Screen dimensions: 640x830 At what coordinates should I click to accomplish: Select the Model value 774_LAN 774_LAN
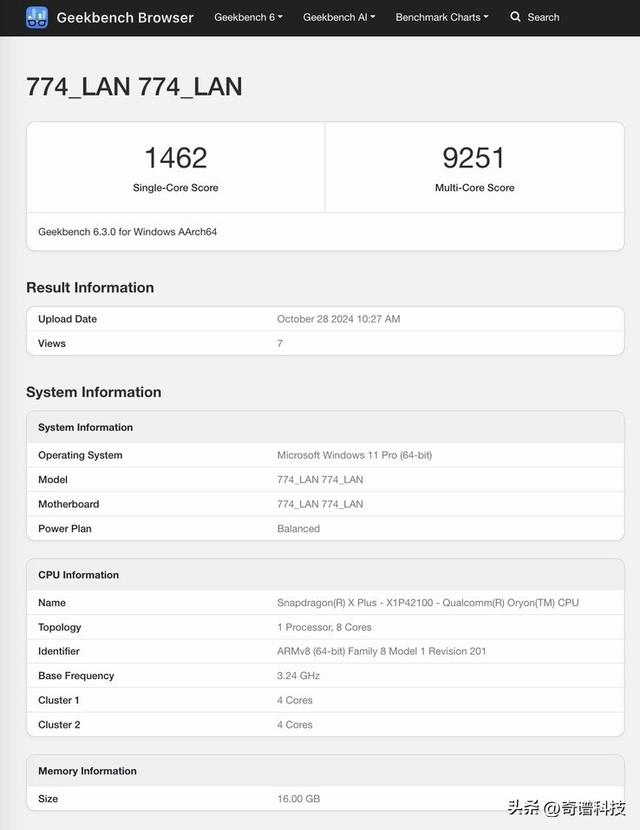(x=320, y=480)
